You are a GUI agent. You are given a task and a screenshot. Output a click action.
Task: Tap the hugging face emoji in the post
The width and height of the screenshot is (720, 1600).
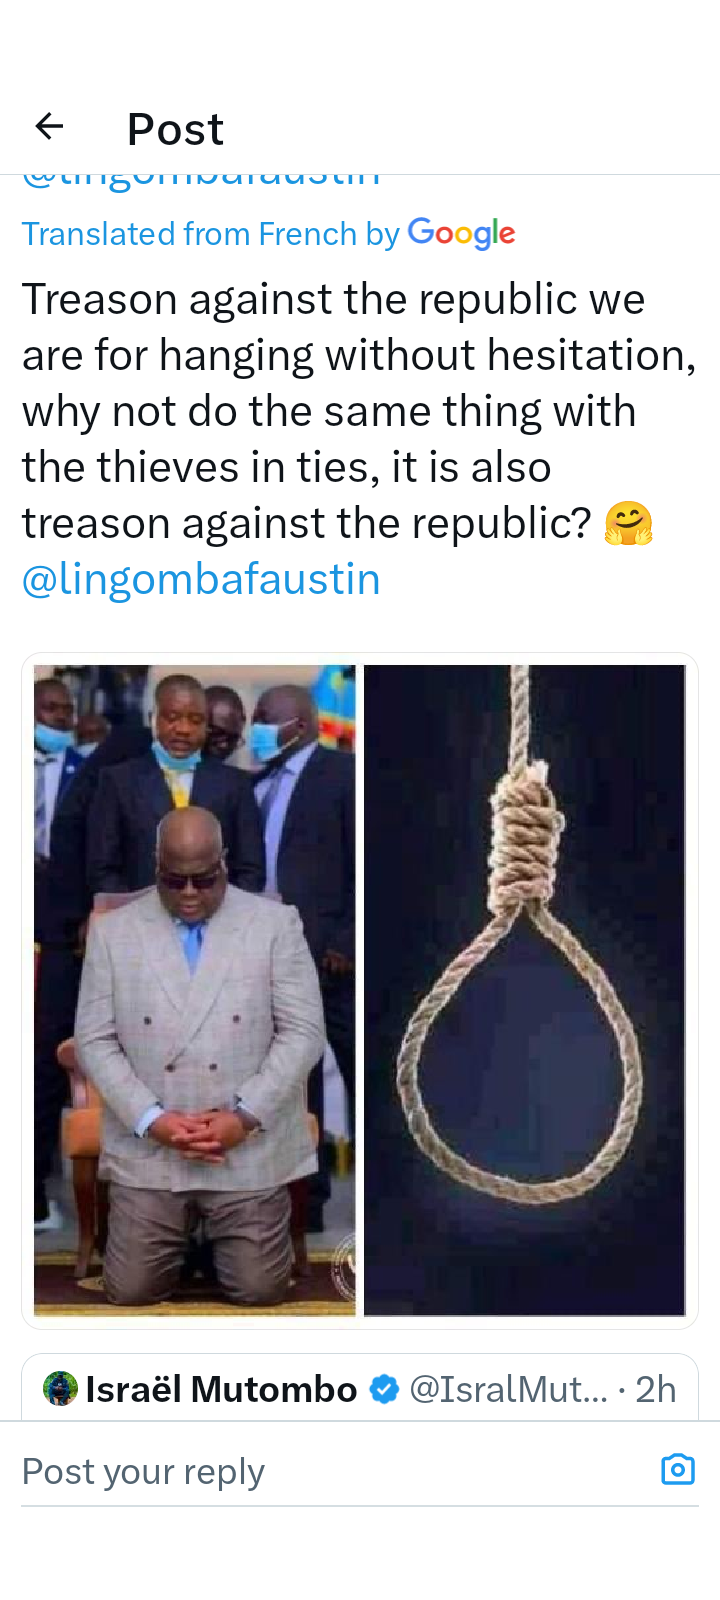(x=628, y=523)
